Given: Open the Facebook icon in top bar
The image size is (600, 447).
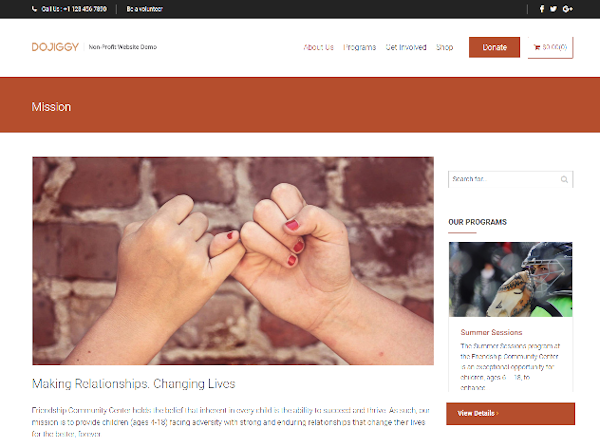Looking at the screenshot, I should 542,9.
